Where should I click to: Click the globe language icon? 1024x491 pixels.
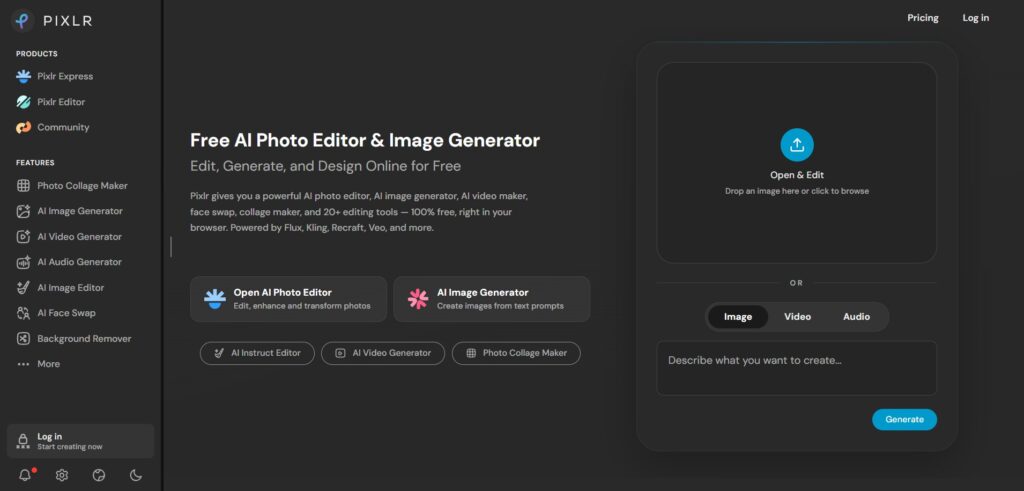[x=99, y=475]
